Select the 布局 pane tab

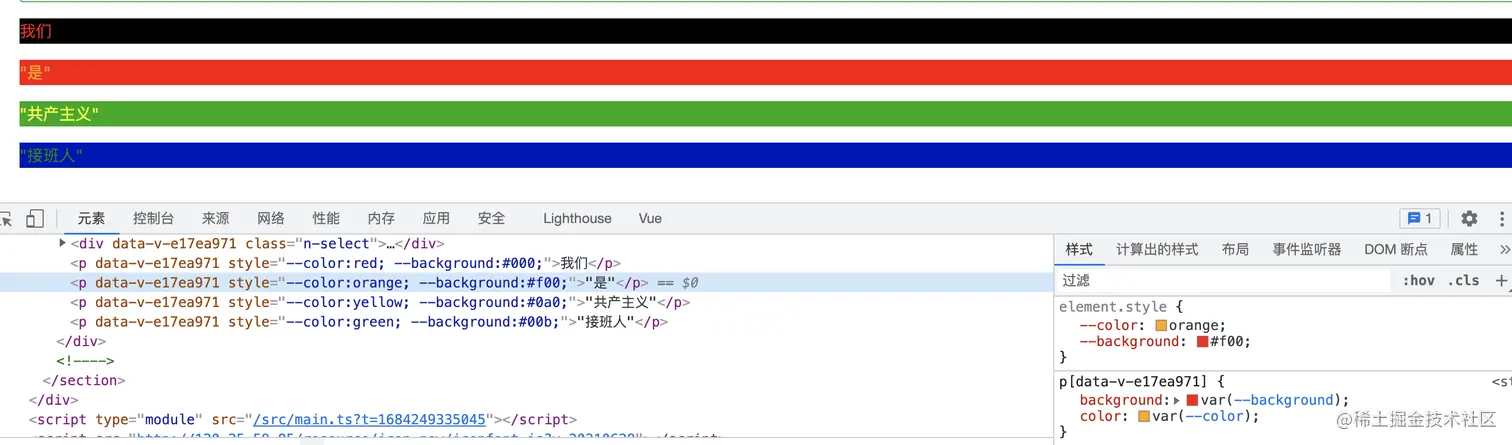pyautogui.click(x=1235, y=249)
